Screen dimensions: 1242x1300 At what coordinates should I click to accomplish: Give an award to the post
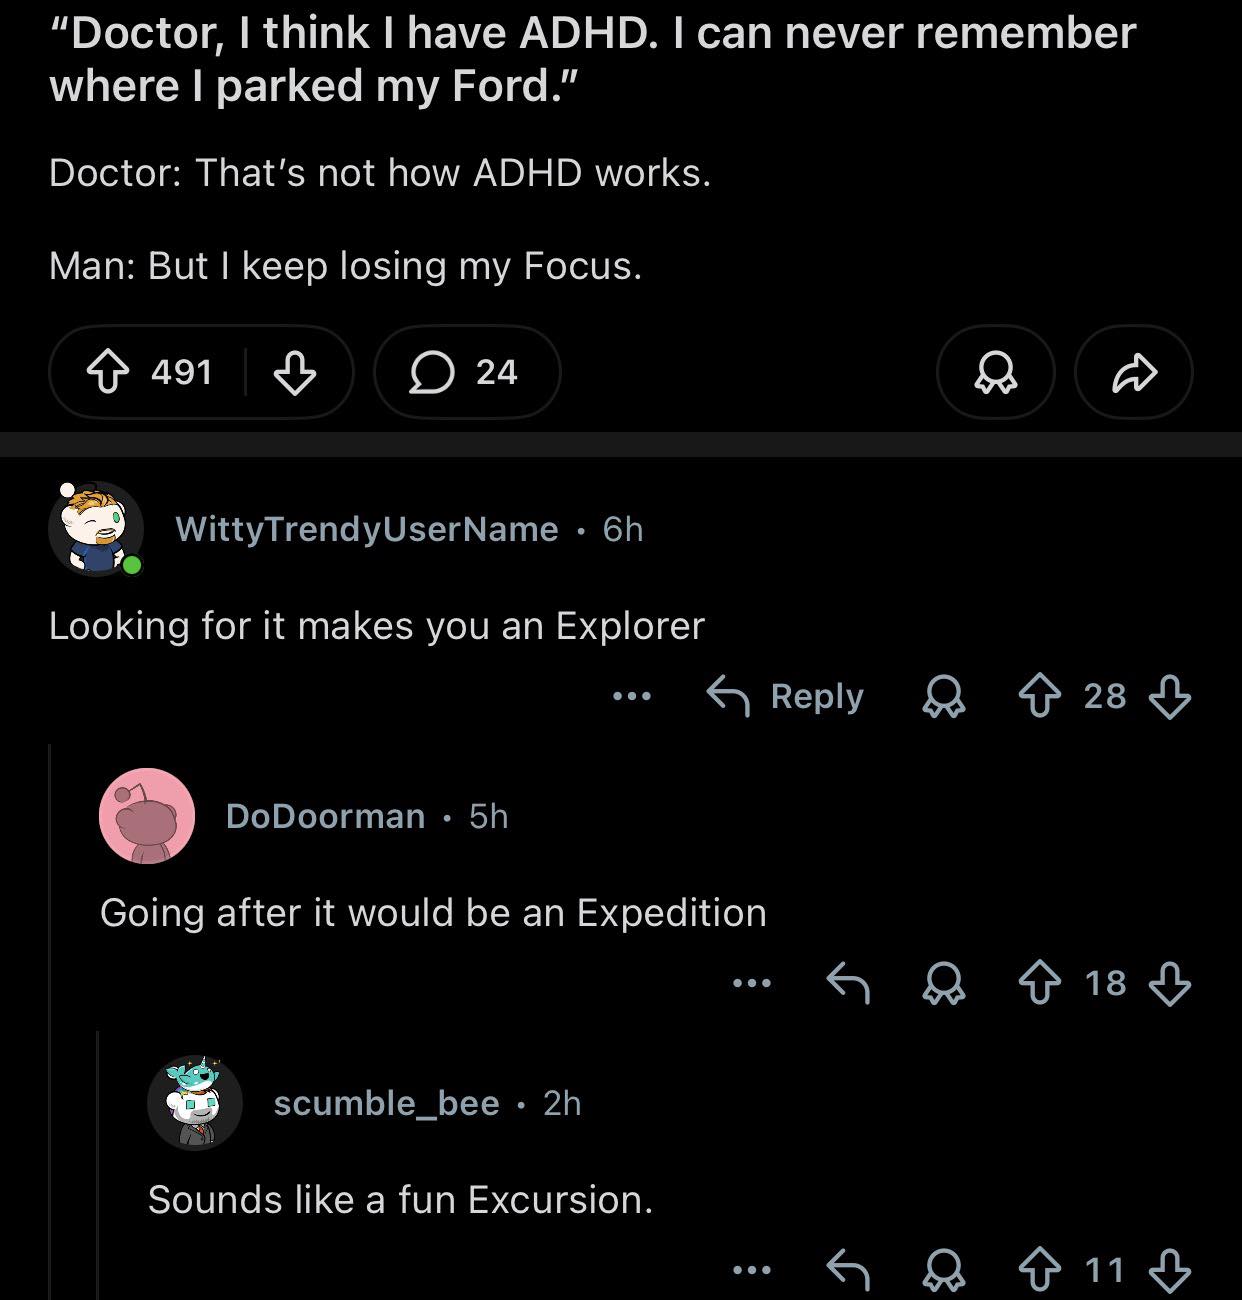click(x=995, y=373)
